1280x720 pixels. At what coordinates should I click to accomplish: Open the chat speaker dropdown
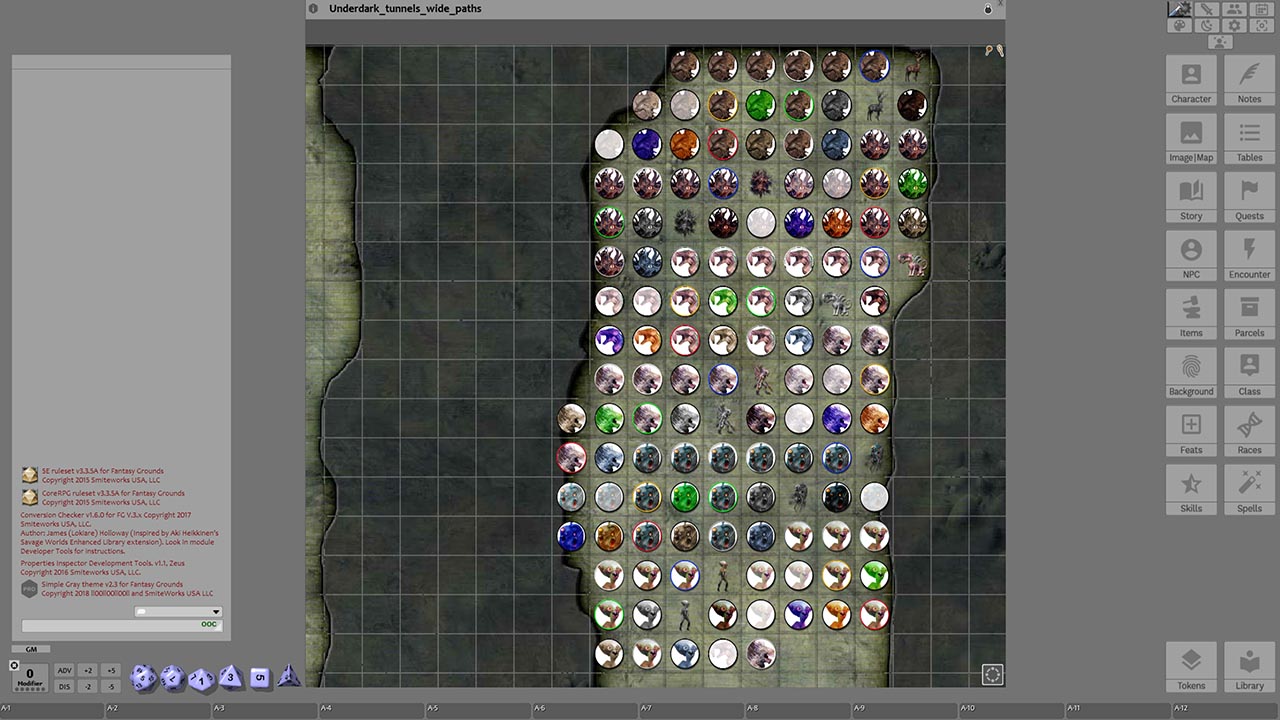pyautogui.click(x=178, y=611)
